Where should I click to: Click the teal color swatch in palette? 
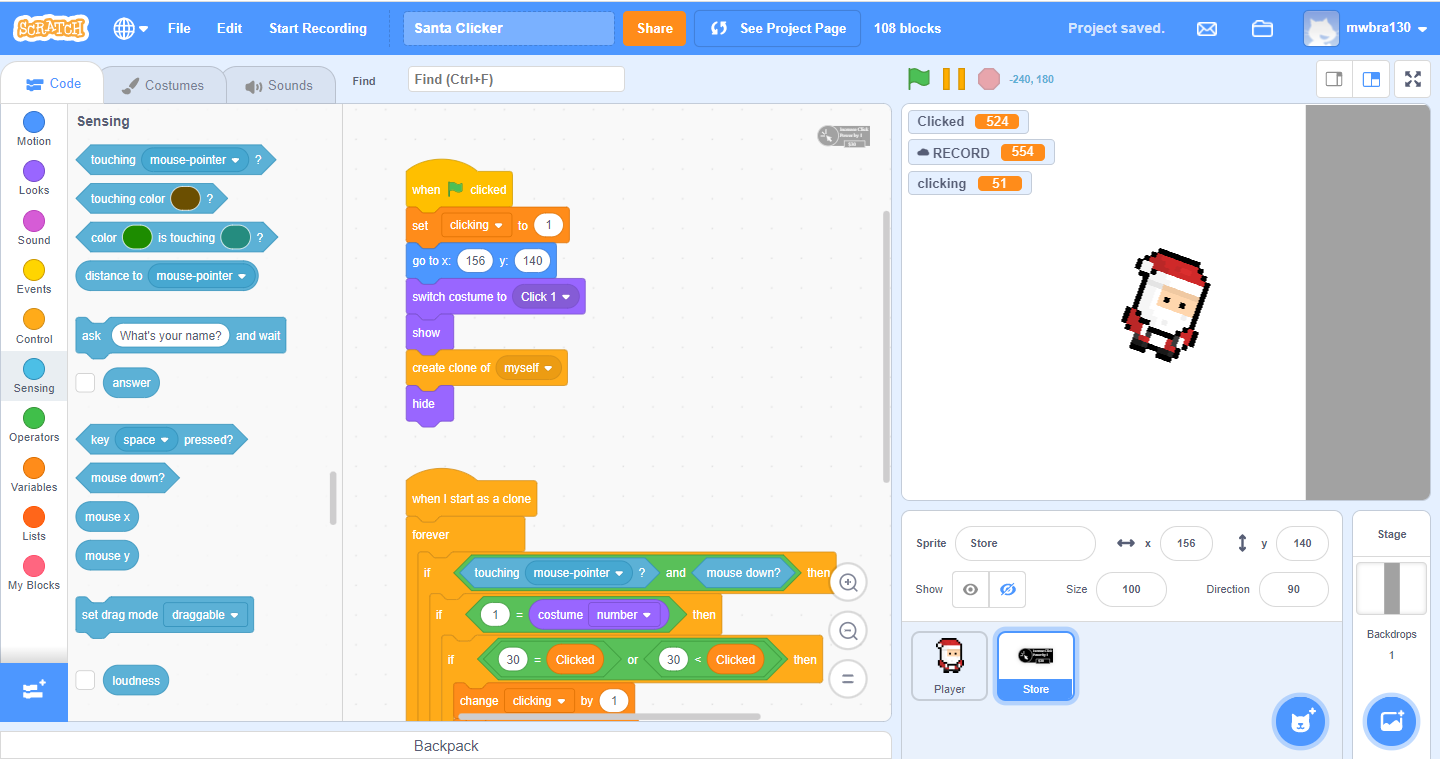click(235, 238)
